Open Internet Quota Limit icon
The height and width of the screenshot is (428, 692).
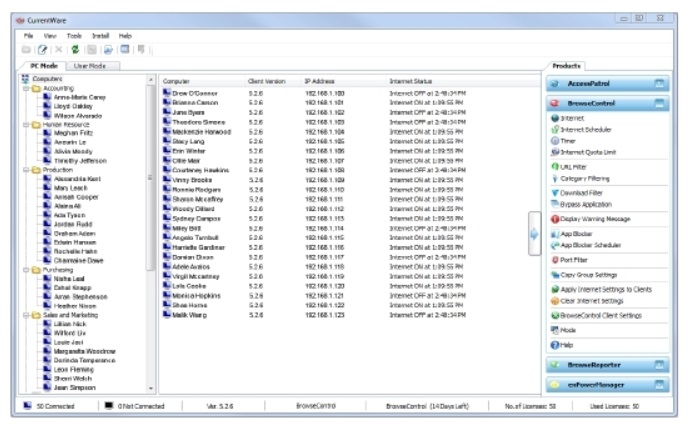pyautogui.click(x=555, y=152)
